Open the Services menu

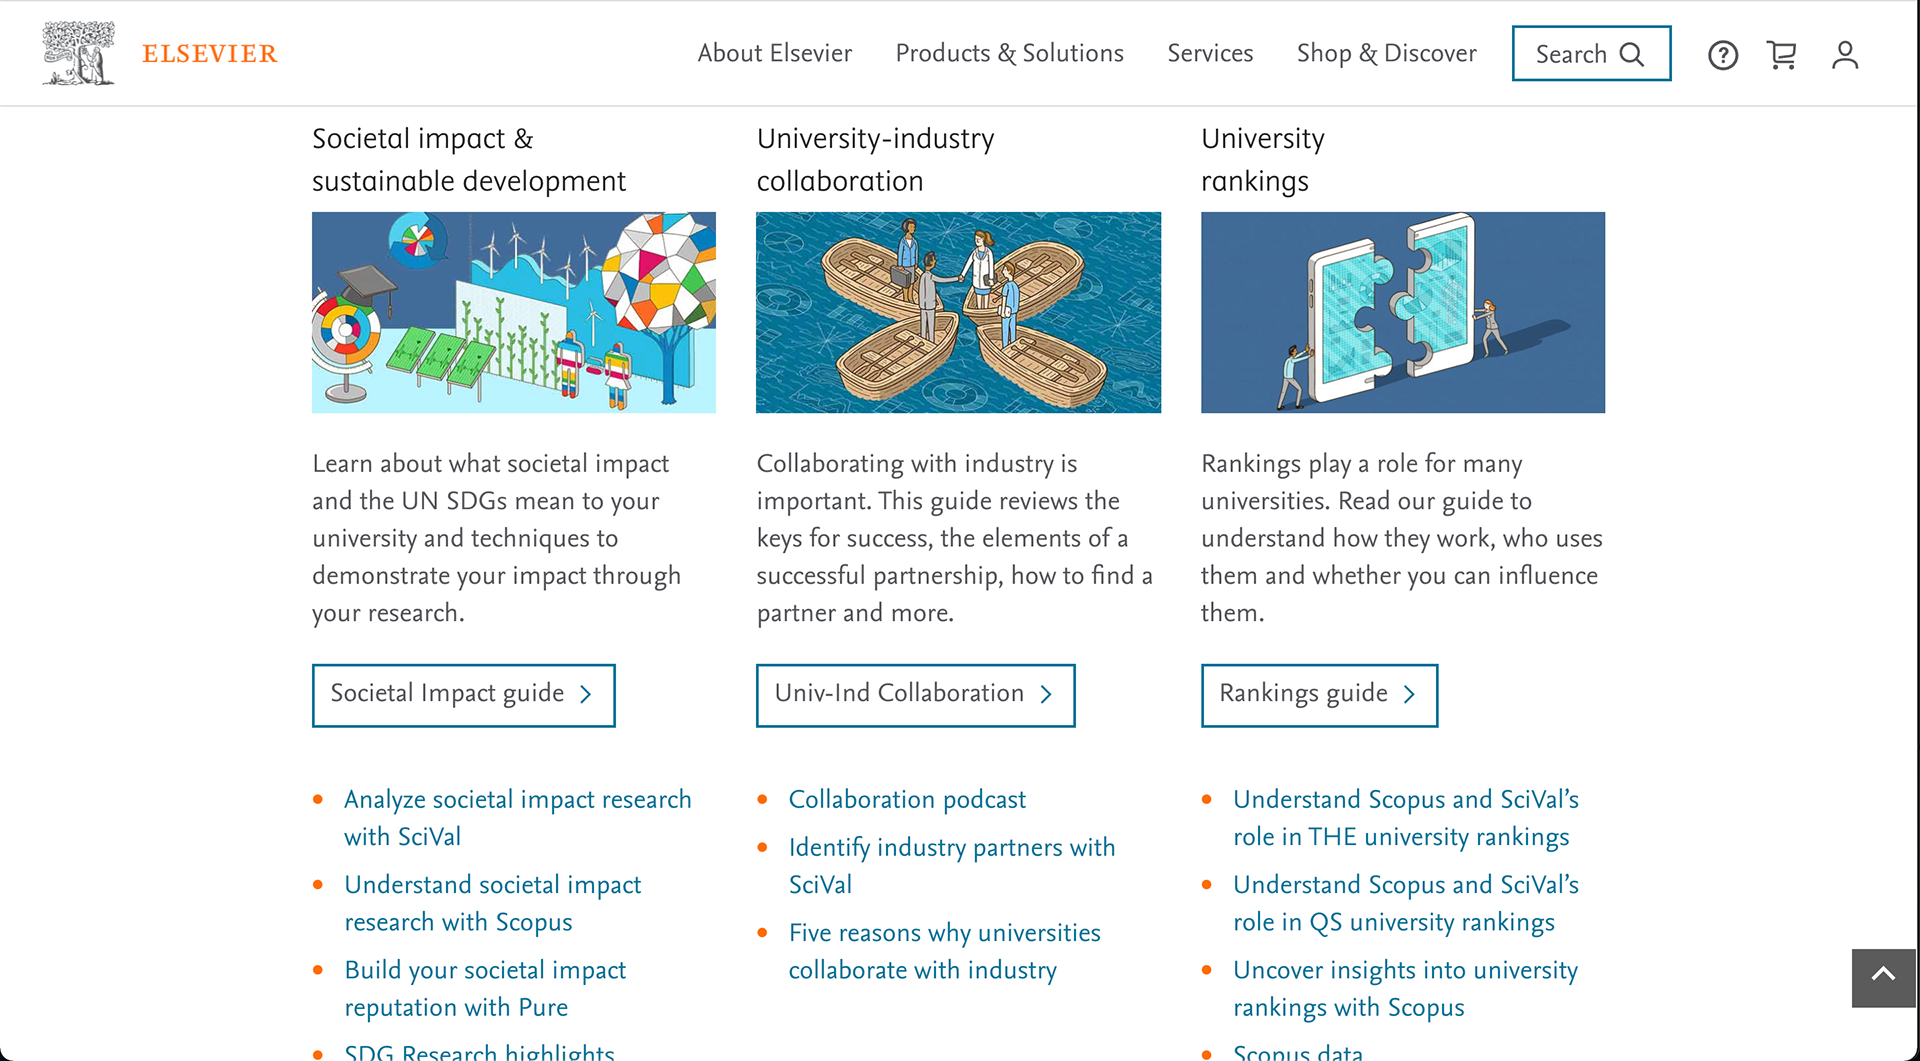coord(1210,54)
